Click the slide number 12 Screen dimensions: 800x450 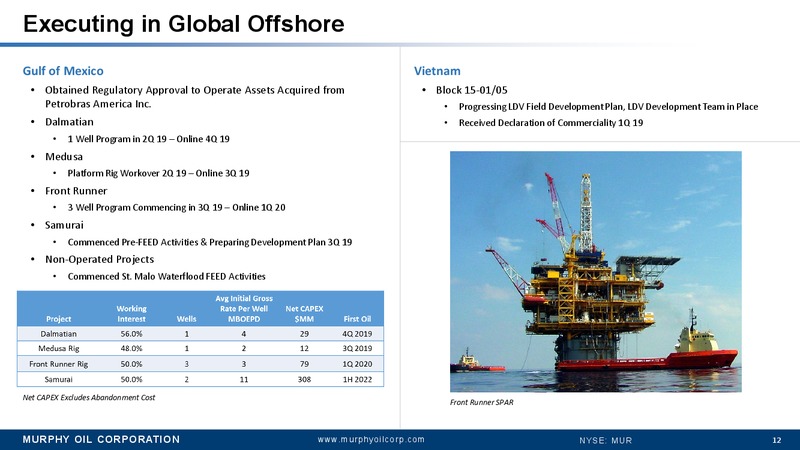pos(777,440)
